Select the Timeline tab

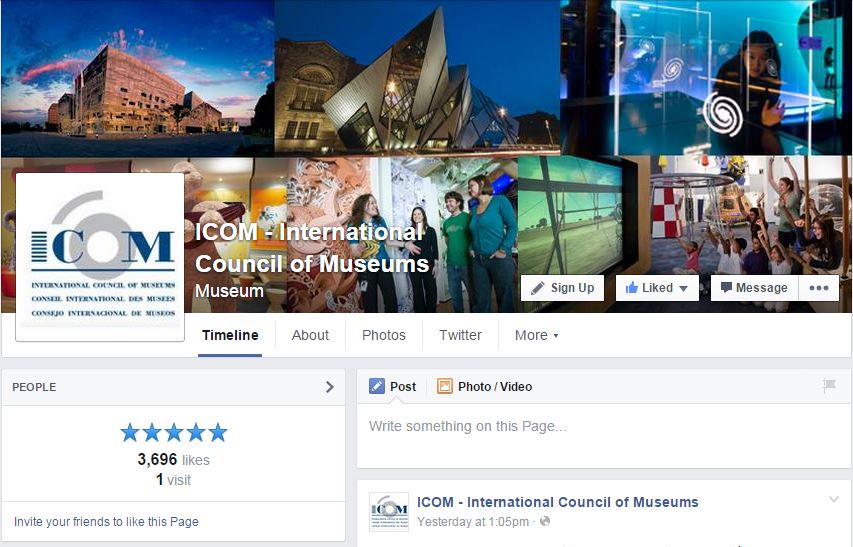230,335
